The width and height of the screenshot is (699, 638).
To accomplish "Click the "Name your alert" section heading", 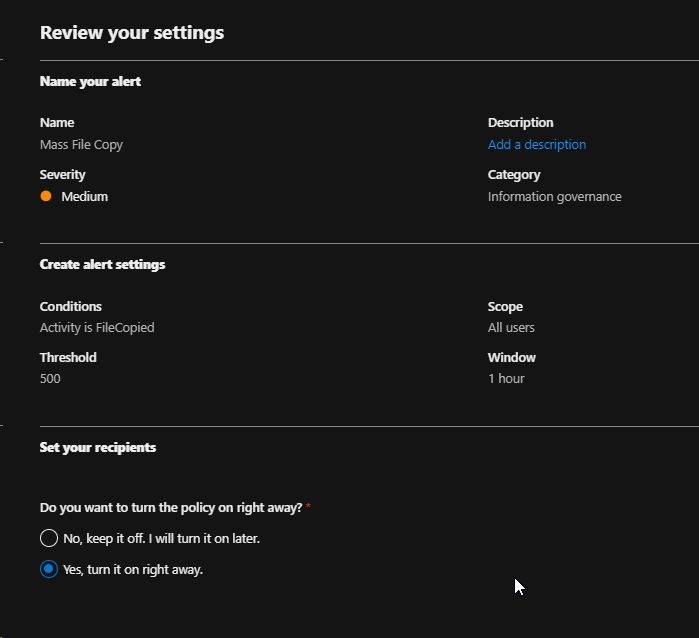I will 90,81.
